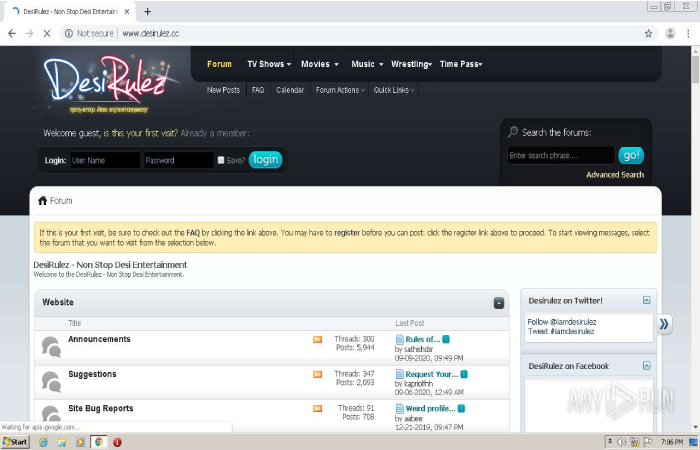Open the Chrome three-dot menu

point(688,33)
